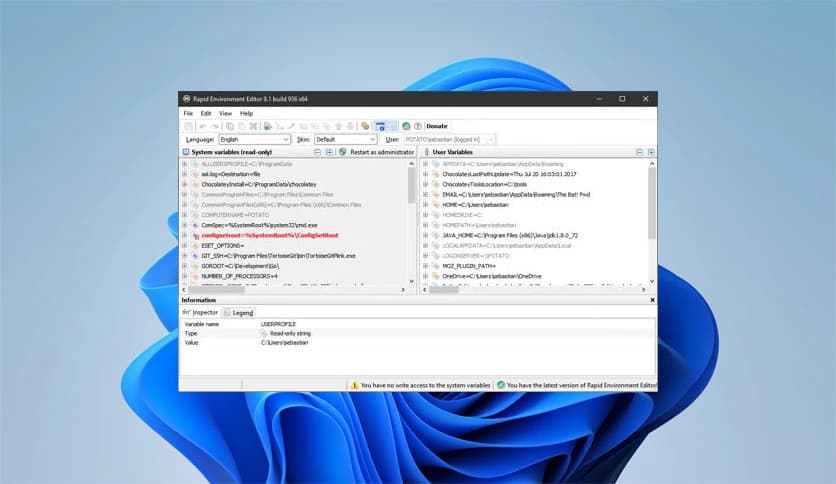Select the ChocolateyToolsLocation=C:\tools variable

pyautogui.click(x=484, y=184)
